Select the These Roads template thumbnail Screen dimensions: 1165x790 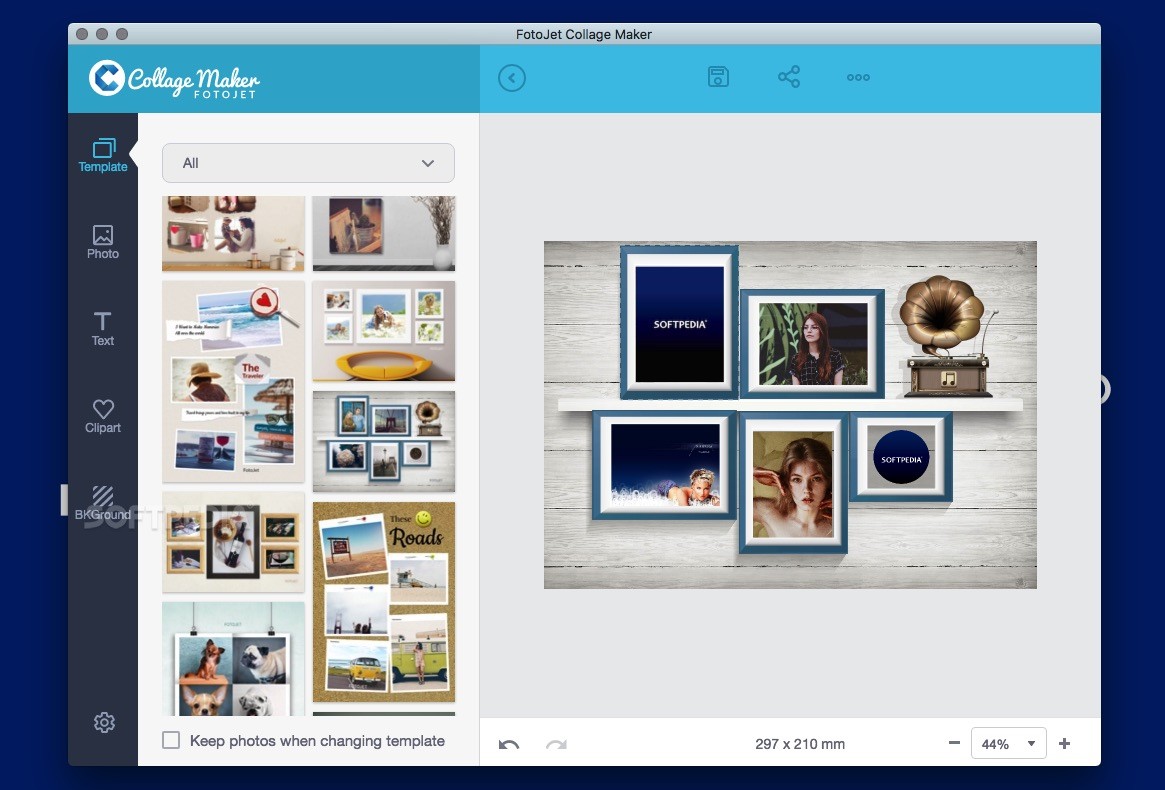(x=383, y=601)
